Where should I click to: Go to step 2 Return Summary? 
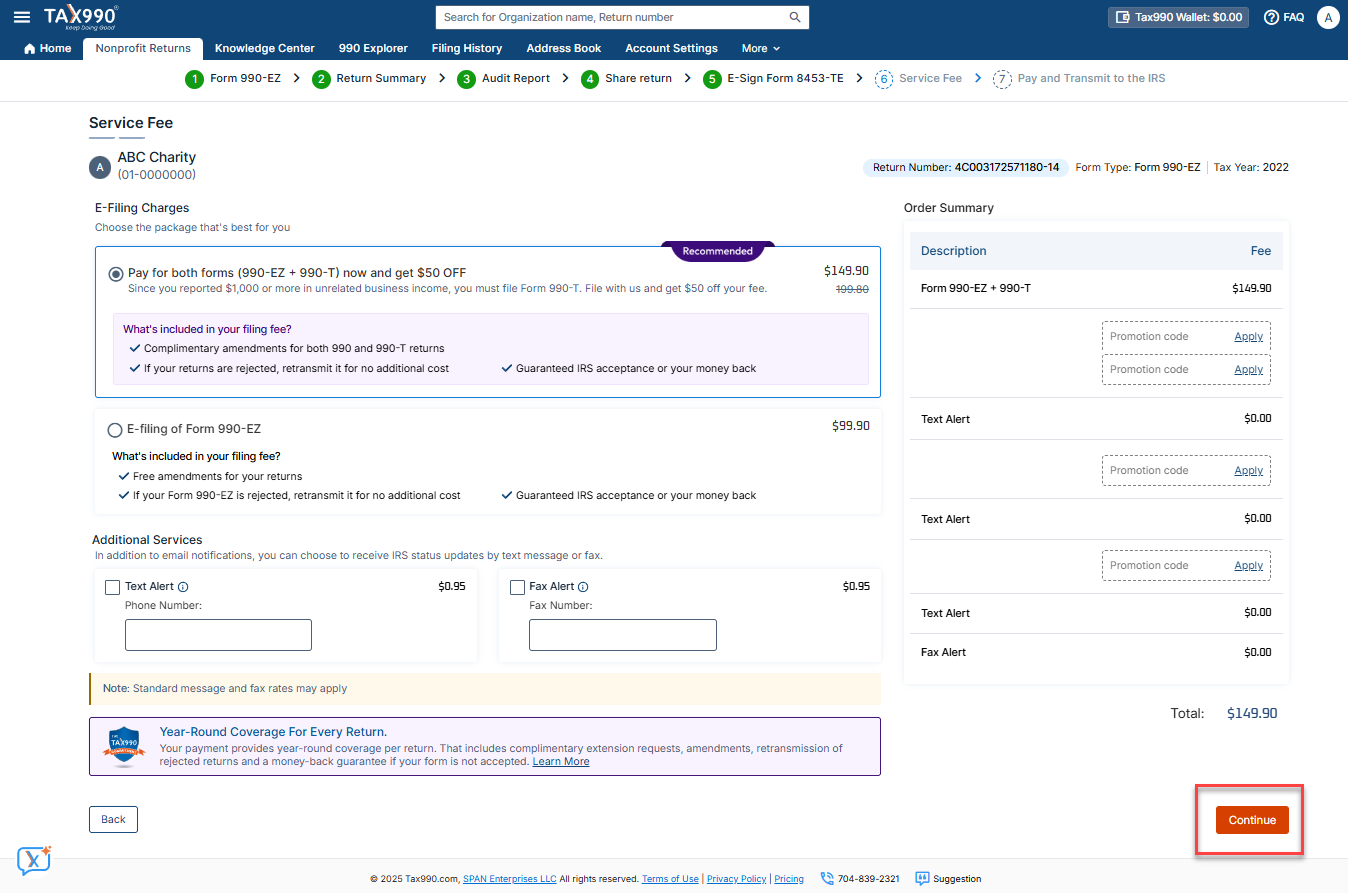(370, 79)
